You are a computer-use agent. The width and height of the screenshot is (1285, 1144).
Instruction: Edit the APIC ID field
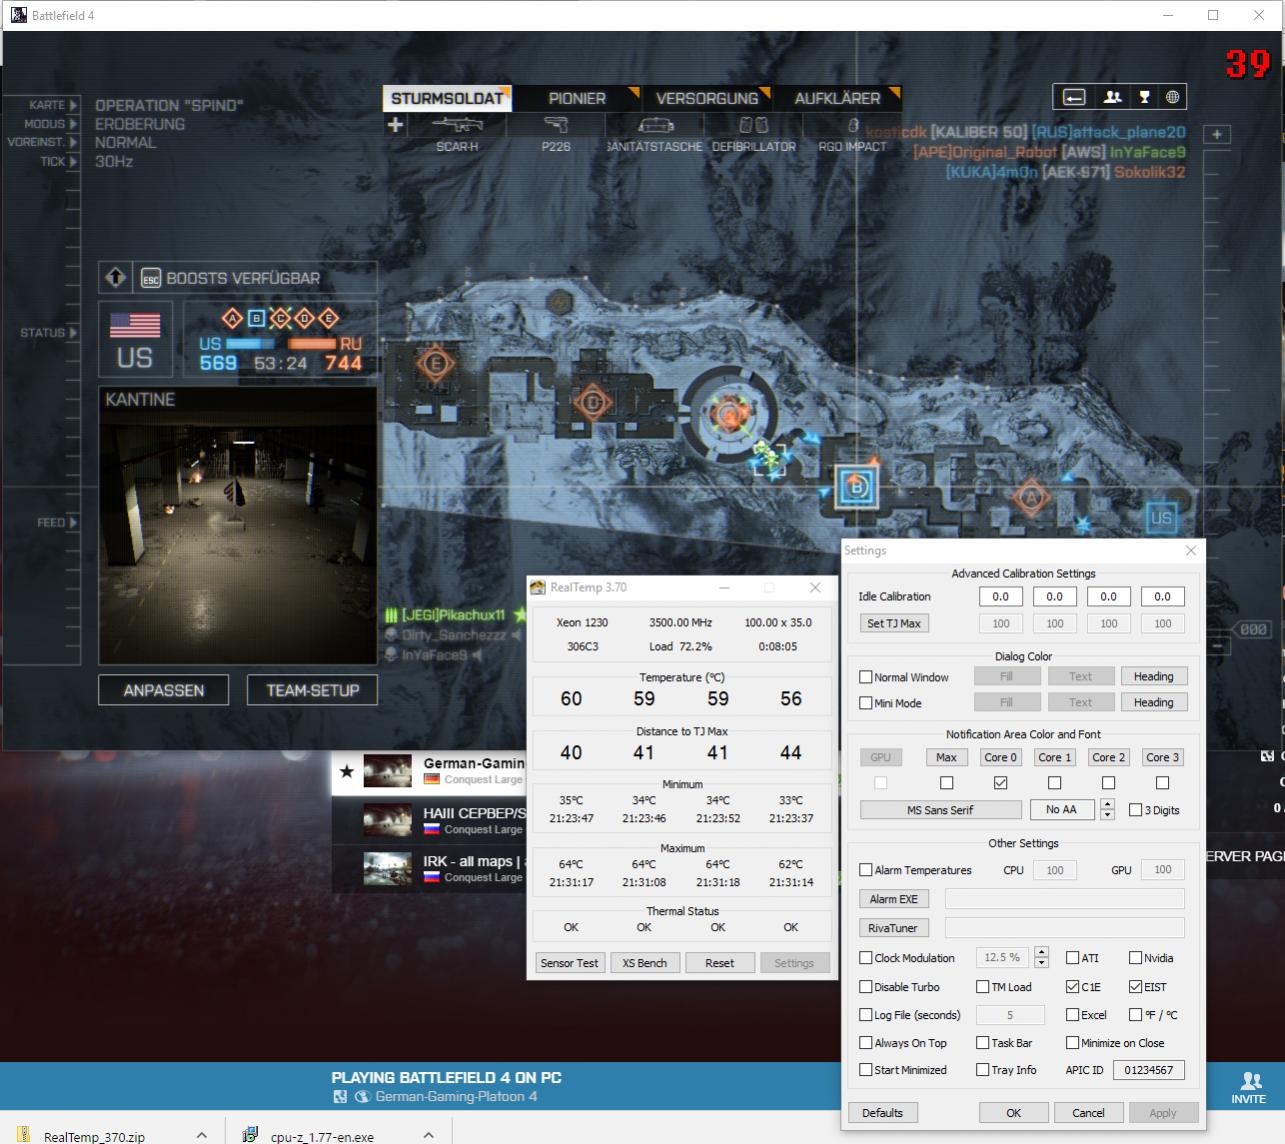click(1148, 1070)
